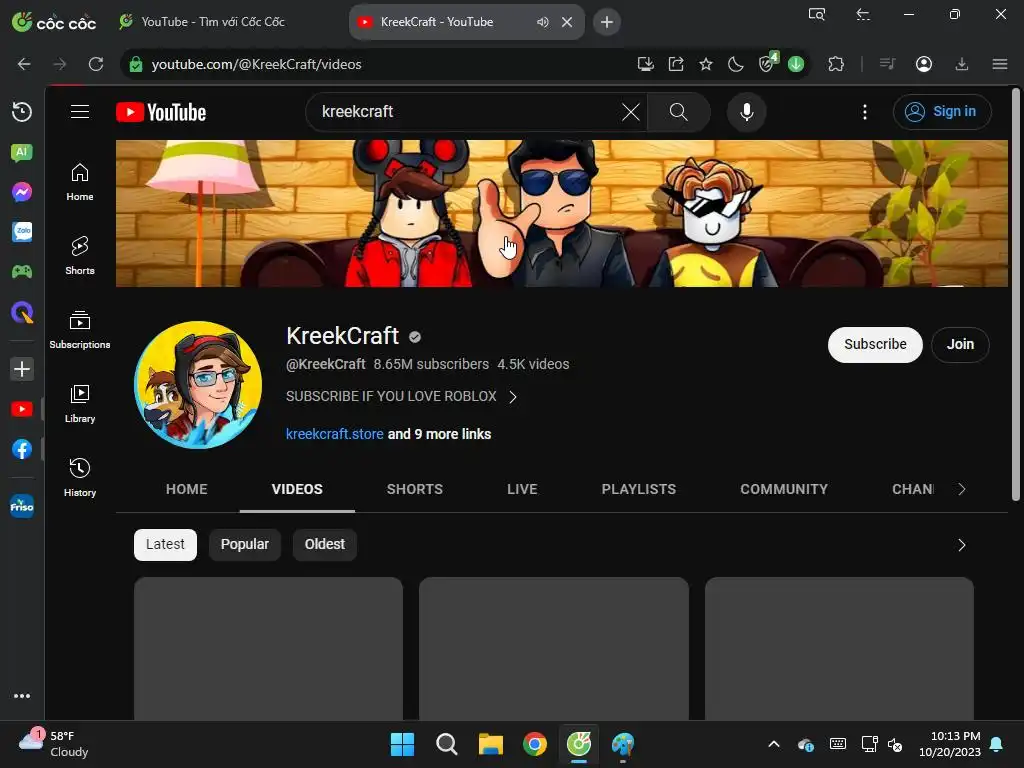The height and width of the screenshot is (768, 1024).
Task: Switch to SHORTS channel tab
Action: tap(415, 489)
